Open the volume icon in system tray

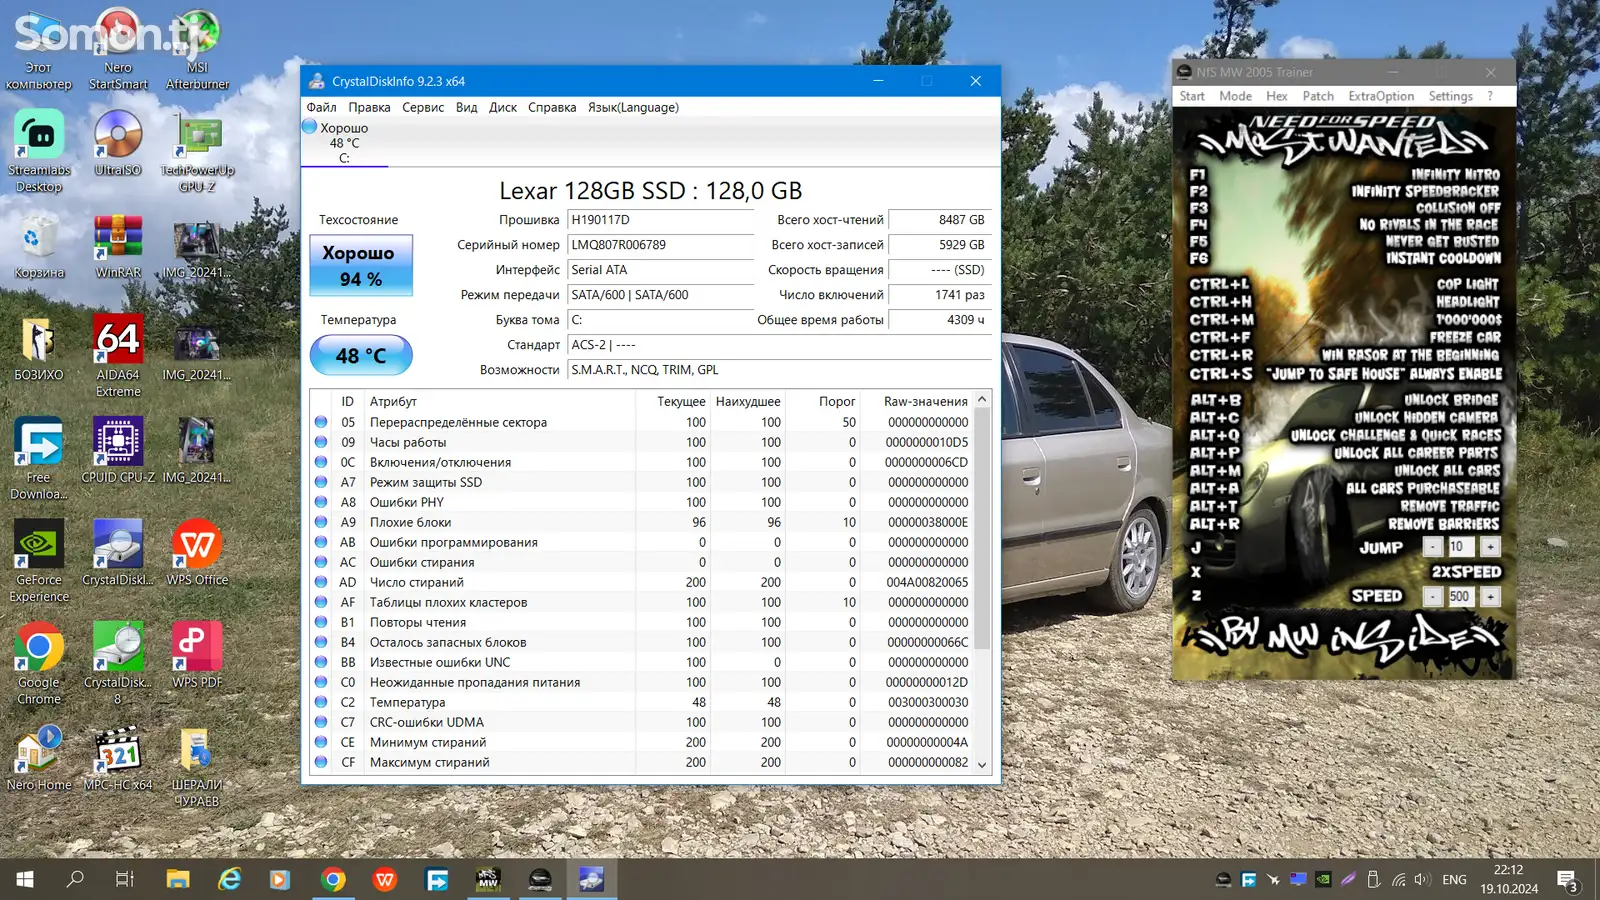click(x=1422, y=880)
